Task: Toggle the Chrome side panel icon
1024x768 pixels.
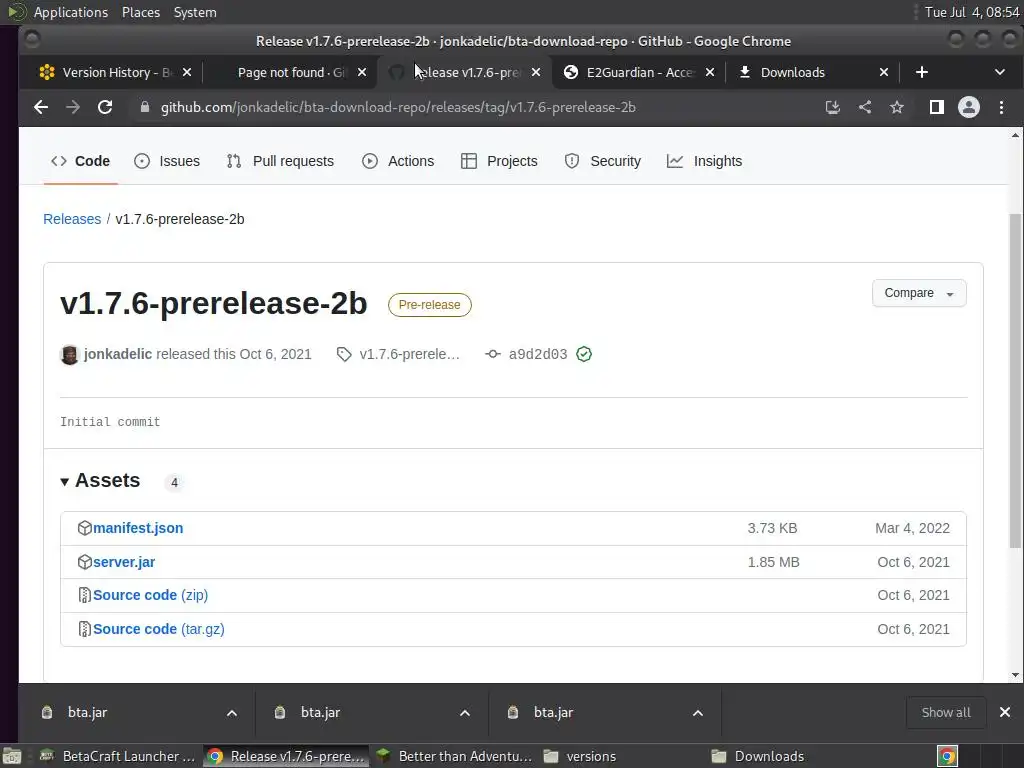Action: (x=936, y=107)
